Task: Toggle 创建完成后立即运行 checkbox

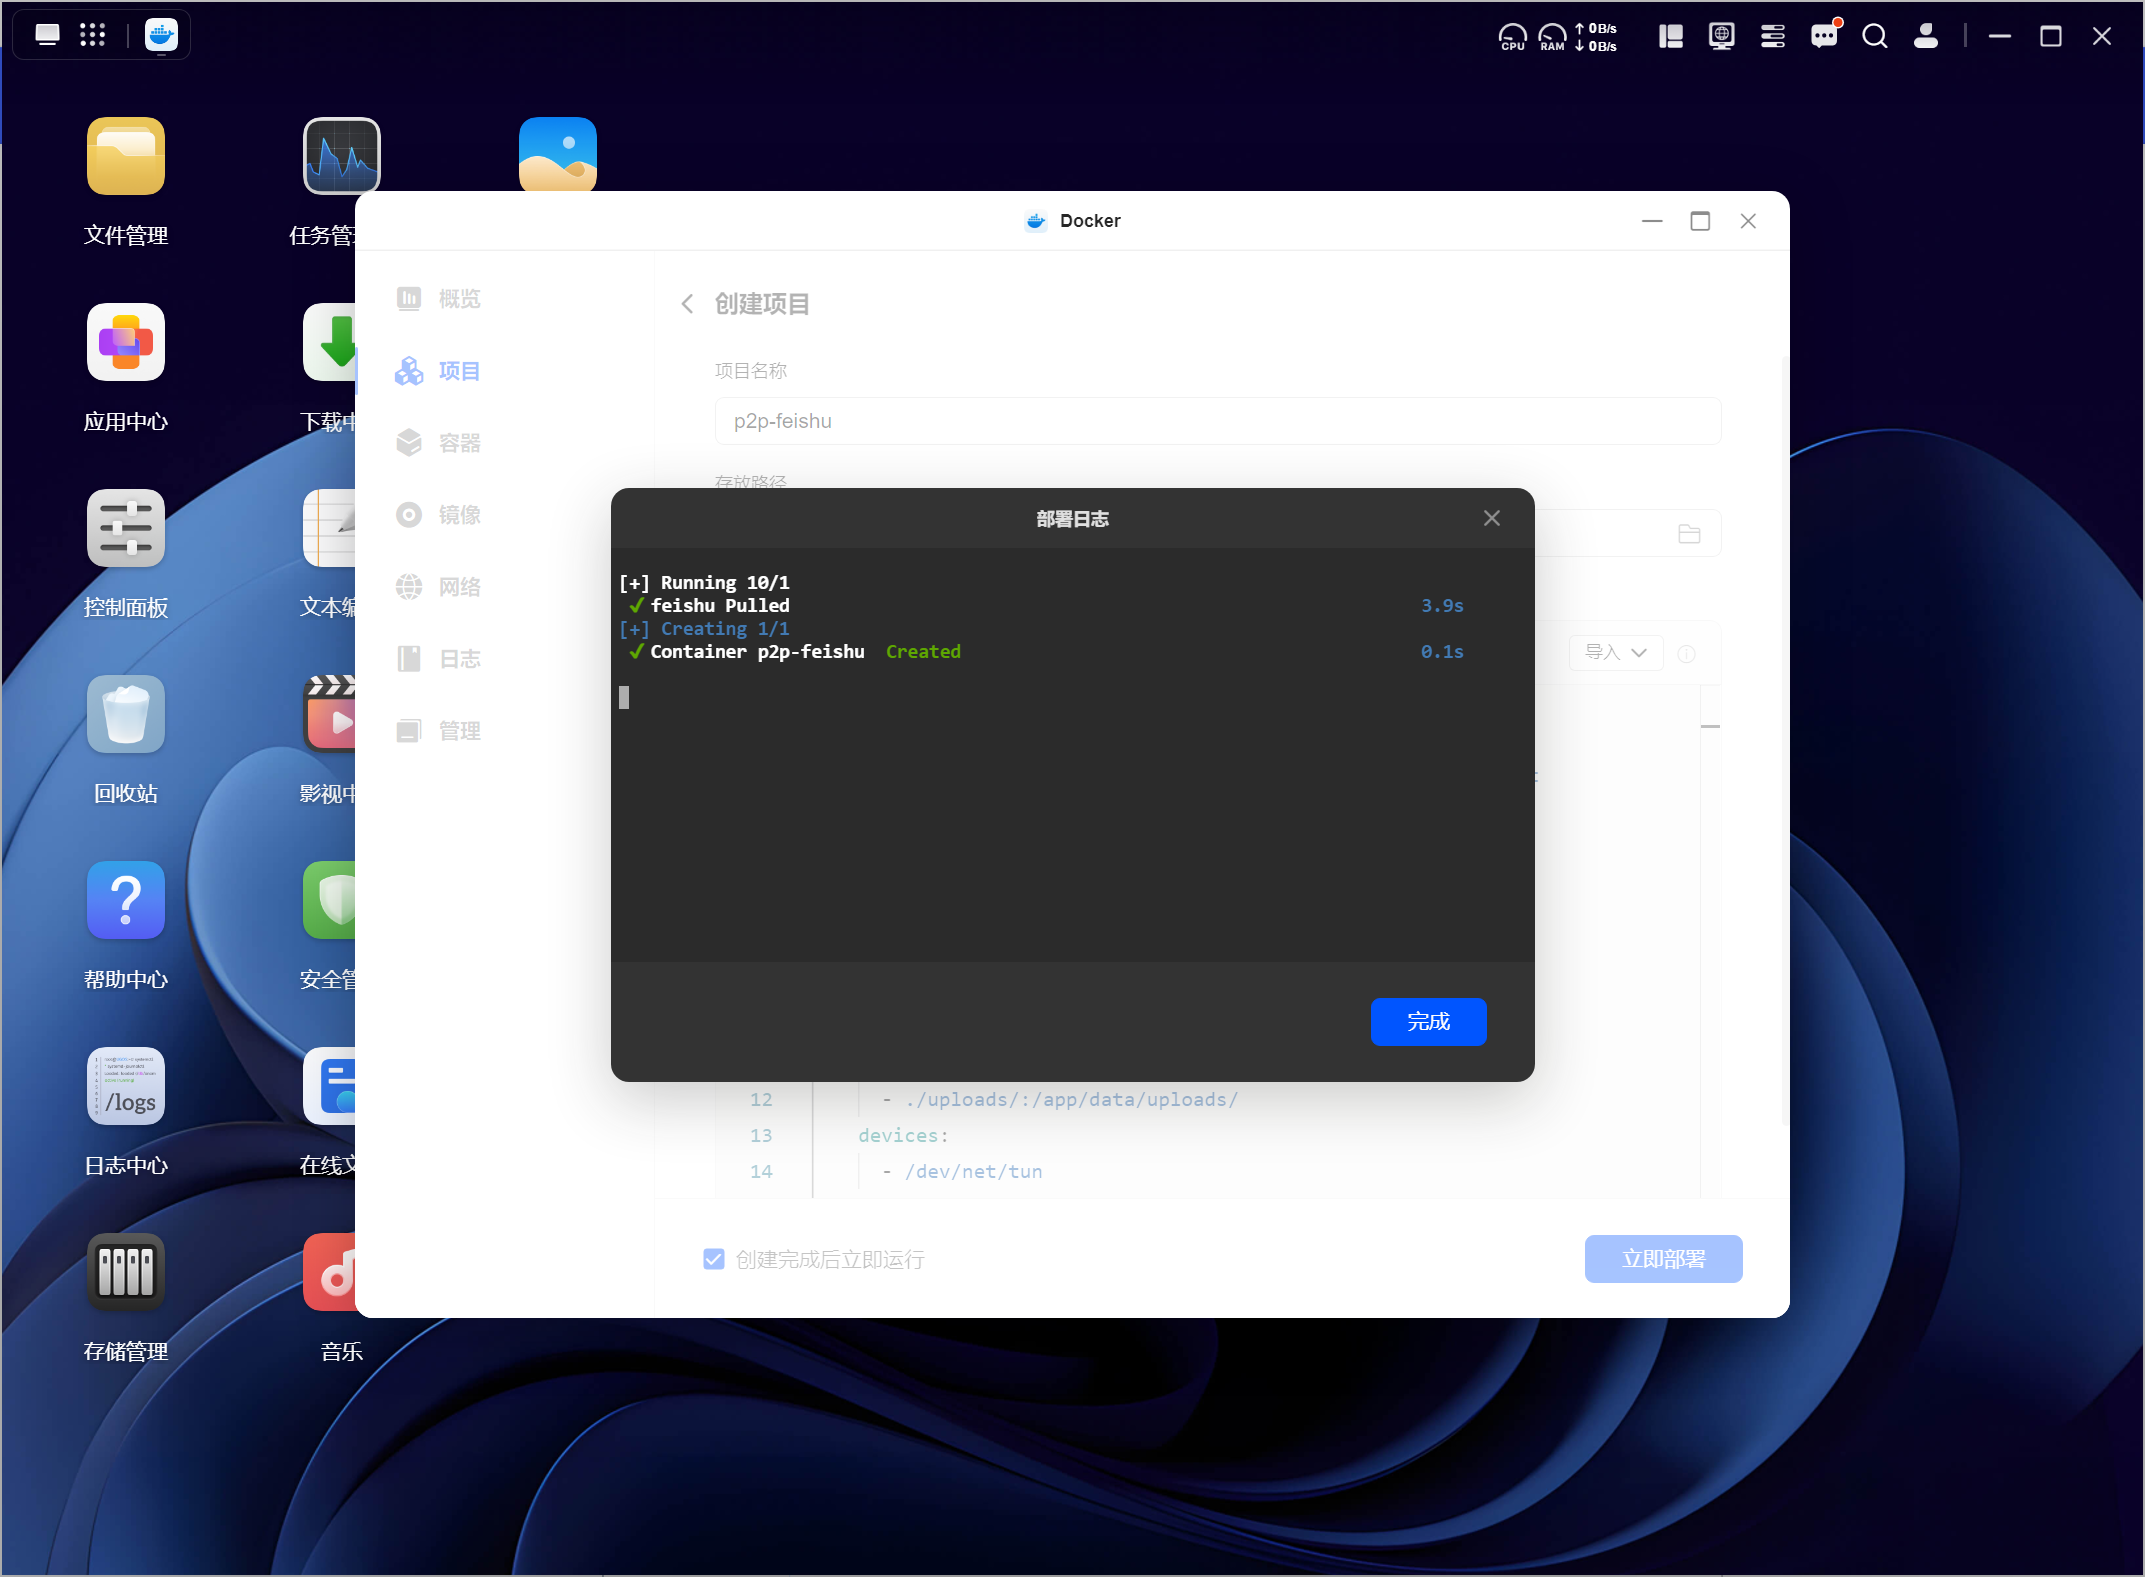Action: tap(714, 1259)
